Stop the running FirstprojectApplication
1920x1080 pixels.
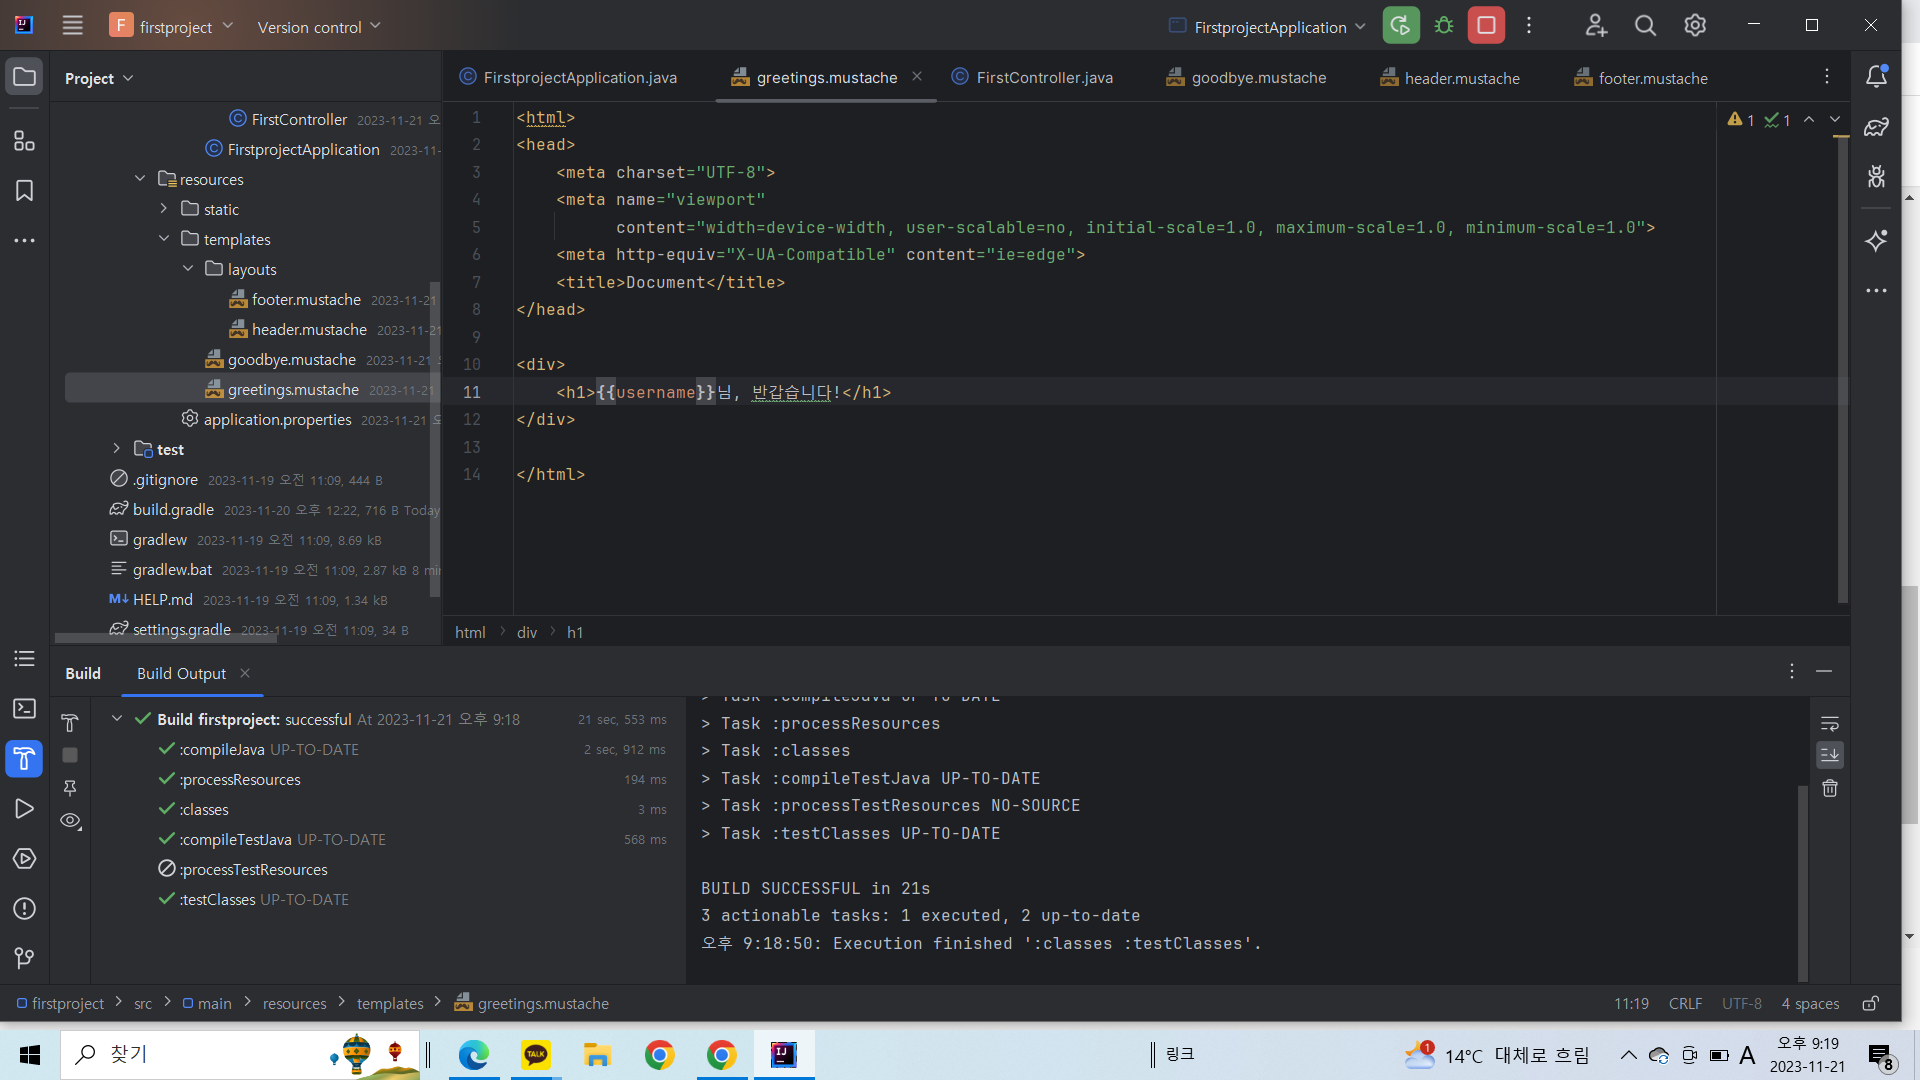click(1486, 26)
